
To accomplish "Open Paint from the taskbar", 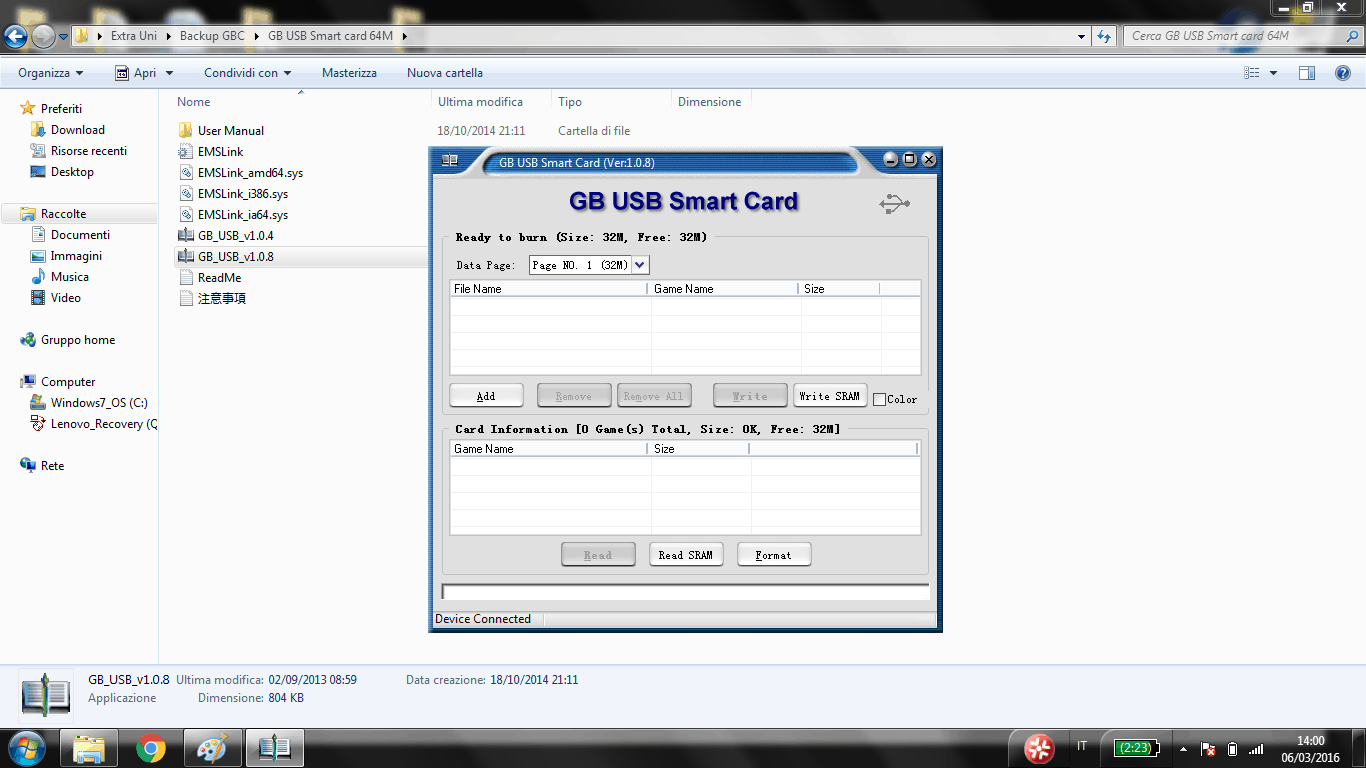I will [x=212, y=748].
